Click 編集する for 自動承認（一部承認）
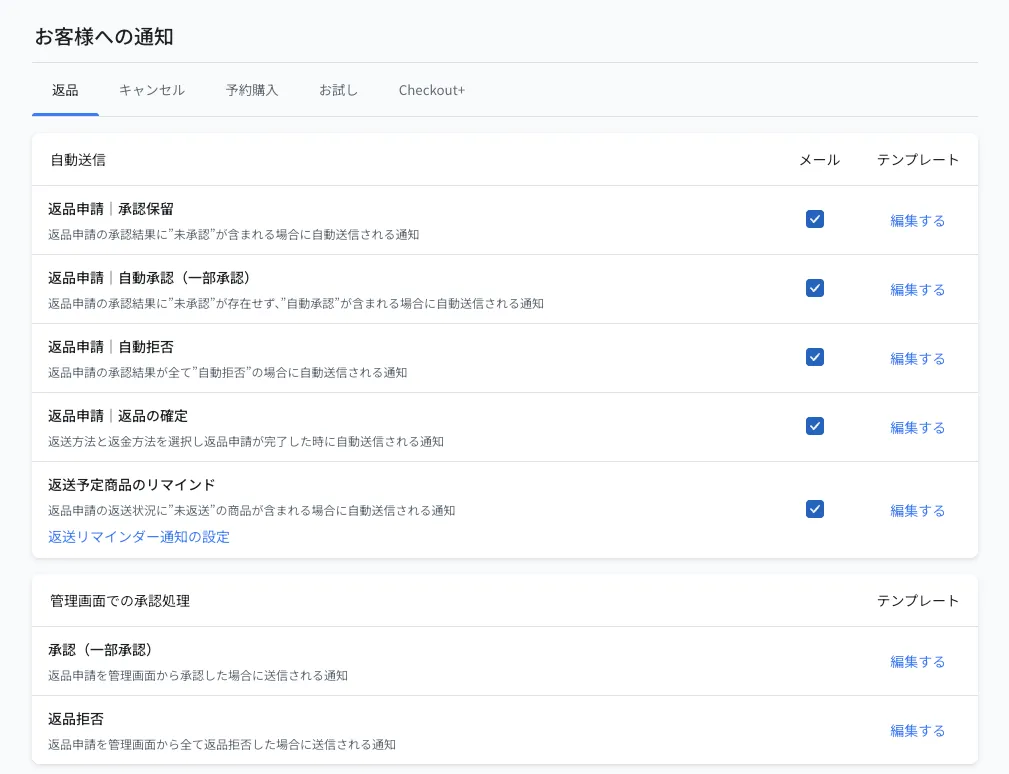The image size is (1009, 774). tap(917, 290)
